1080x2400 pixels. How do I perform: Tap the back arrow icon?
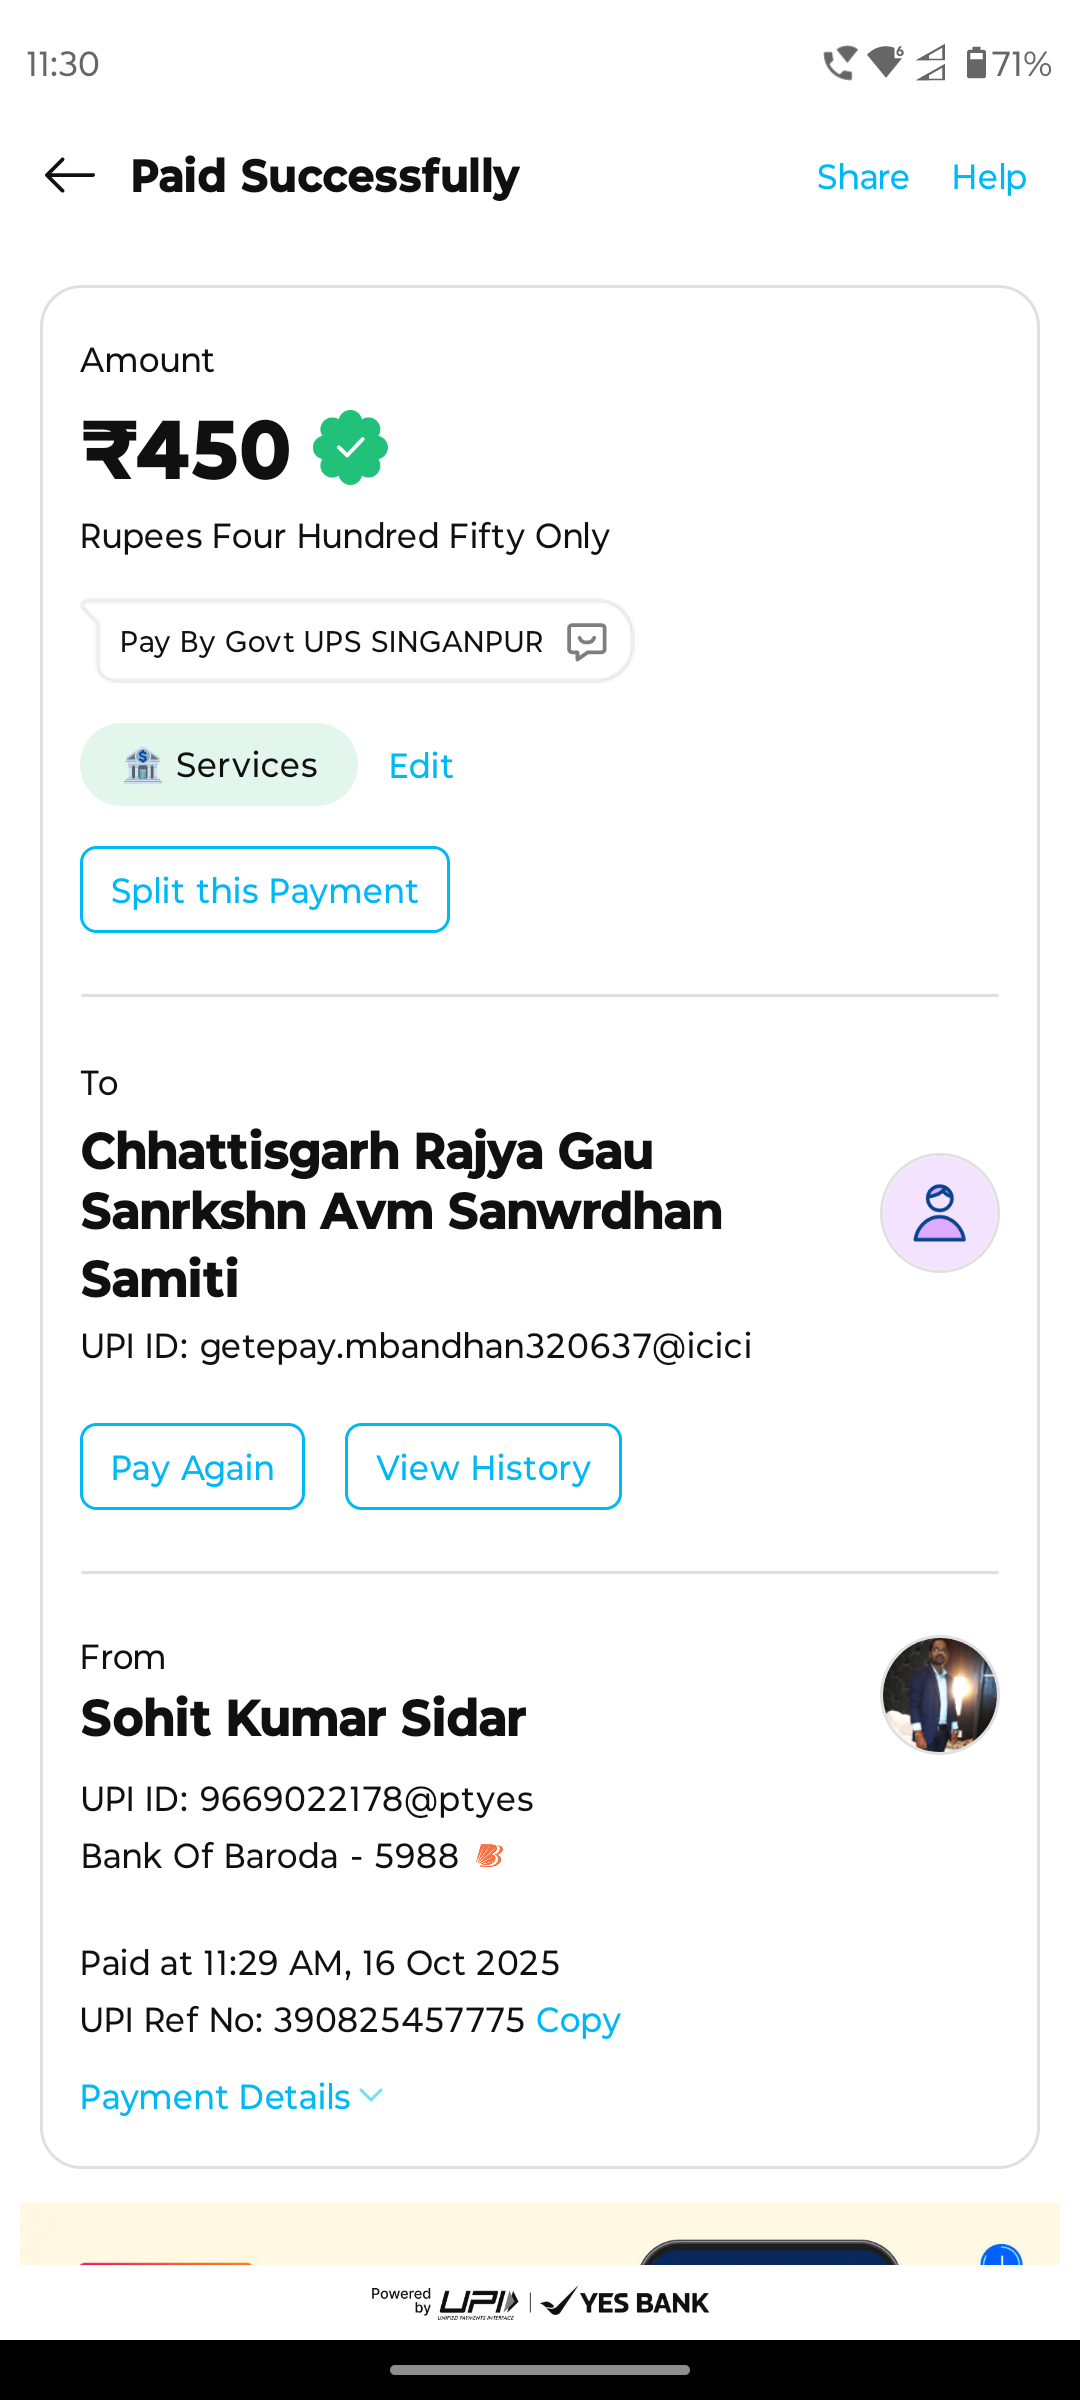[x=70, y=176]
